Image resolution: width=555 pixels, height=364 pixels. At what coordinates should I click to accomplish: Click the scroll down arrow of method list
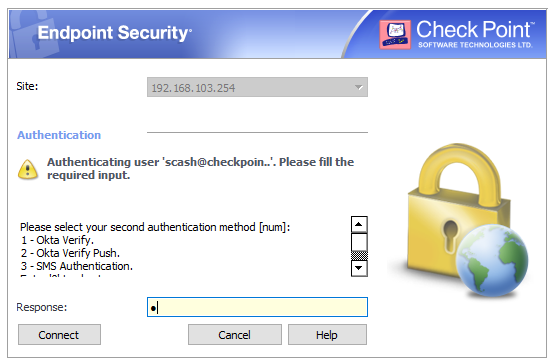359,268
